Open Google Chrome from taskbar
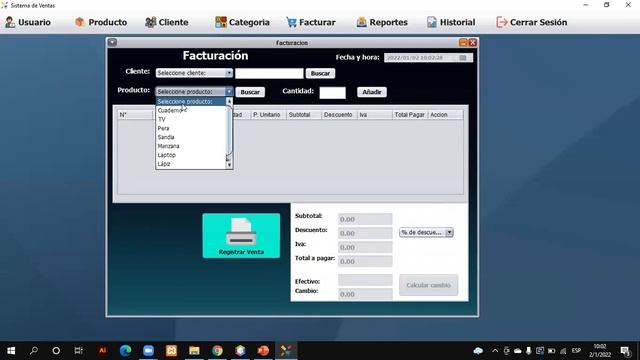Screen dimensions: 640x360 218,351
